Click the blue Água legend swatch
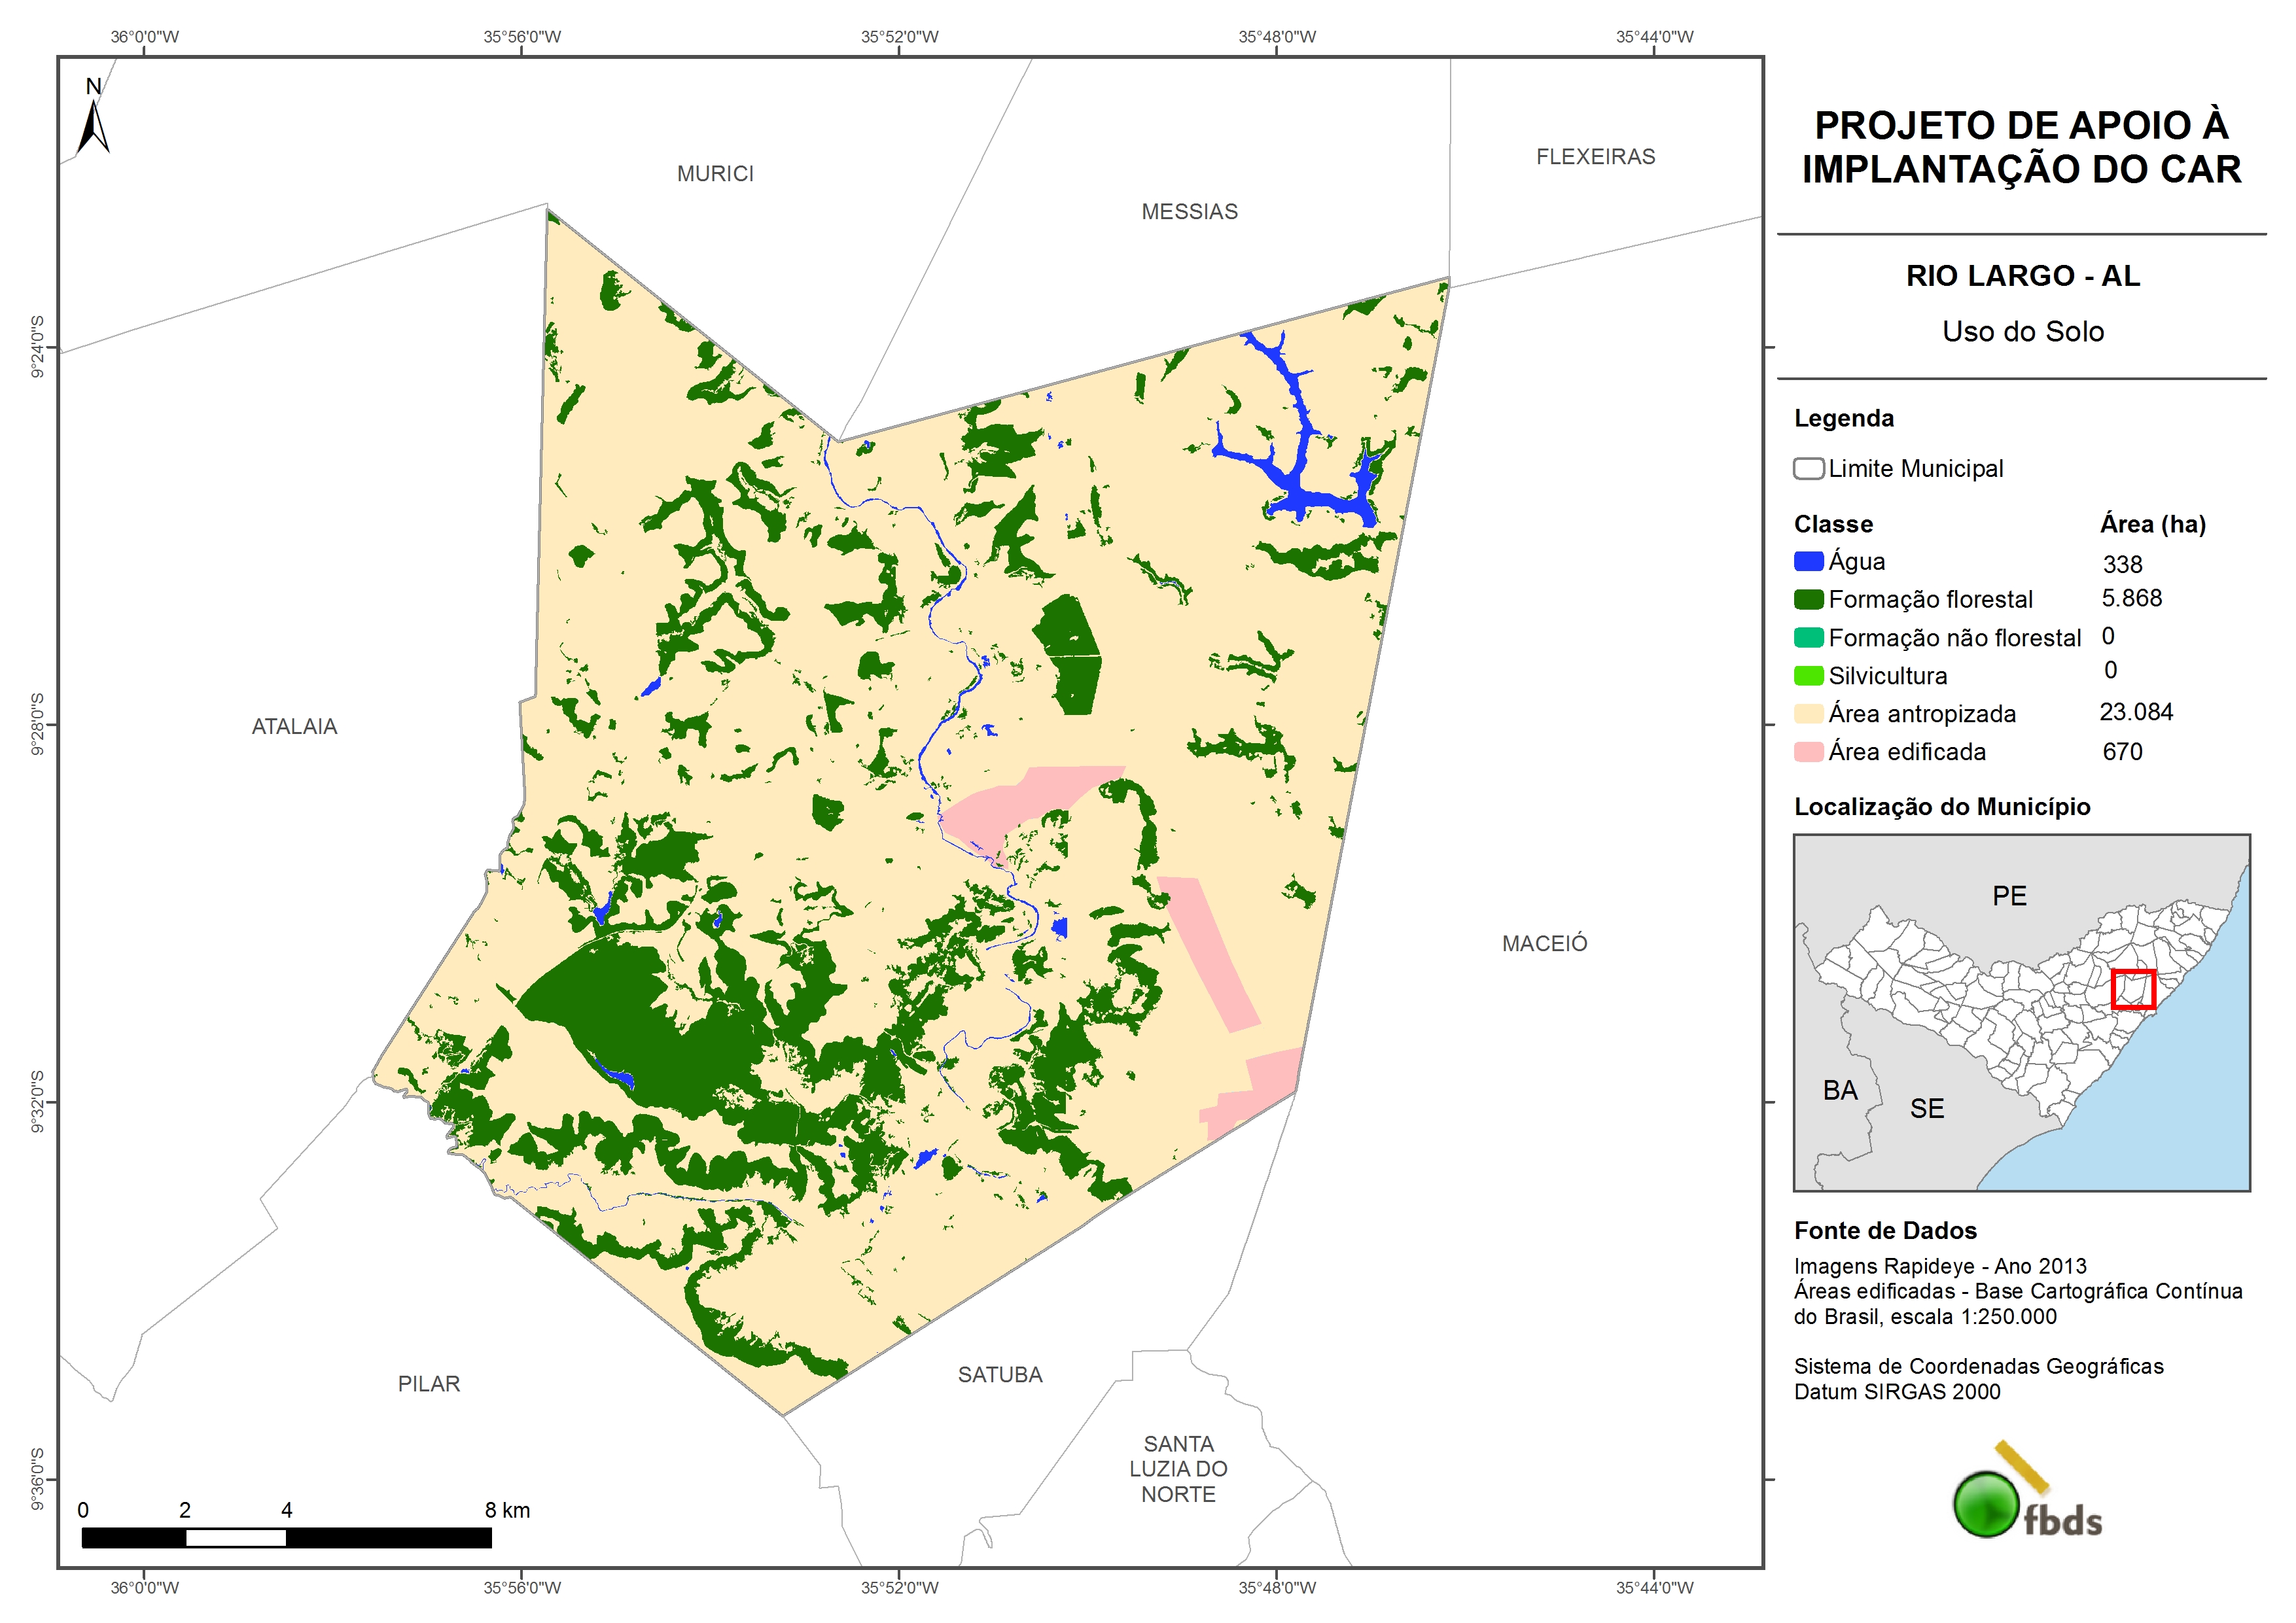This screenshot has height=1623, width=2296. coord(1808,562)
